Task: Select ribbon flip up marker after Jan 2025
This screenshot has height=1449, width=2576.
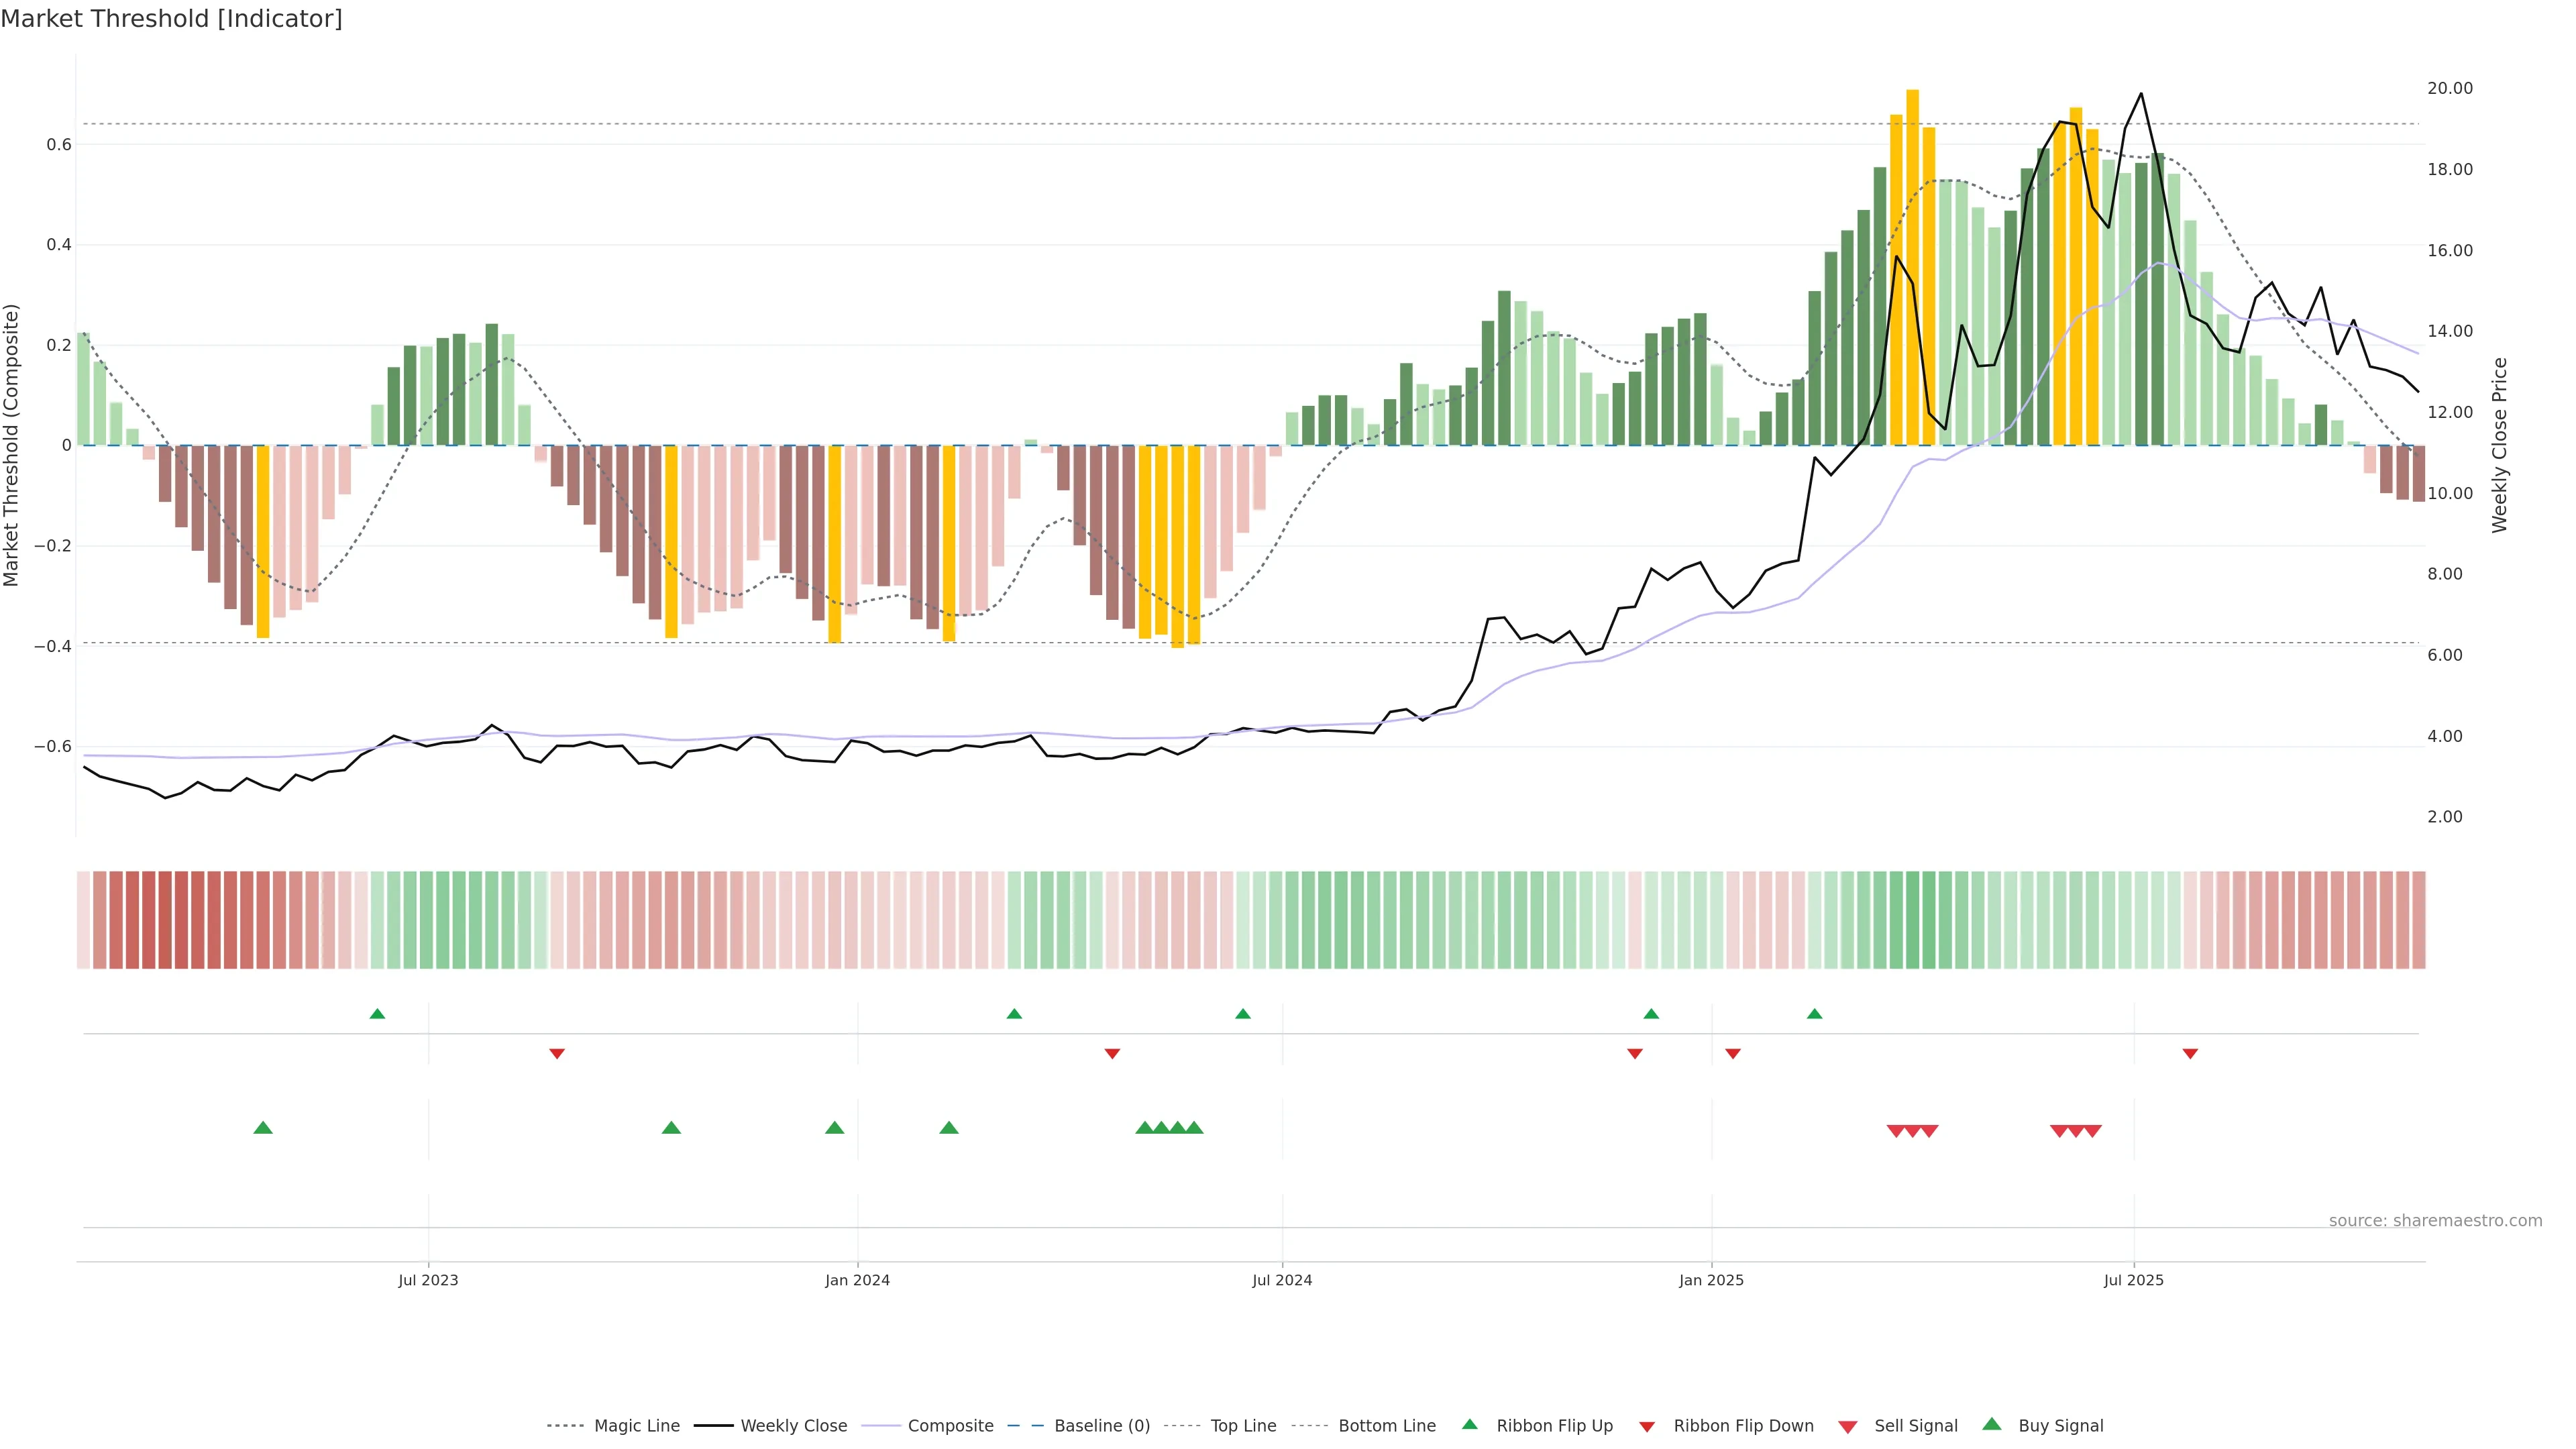Action: [1814, 1014]
